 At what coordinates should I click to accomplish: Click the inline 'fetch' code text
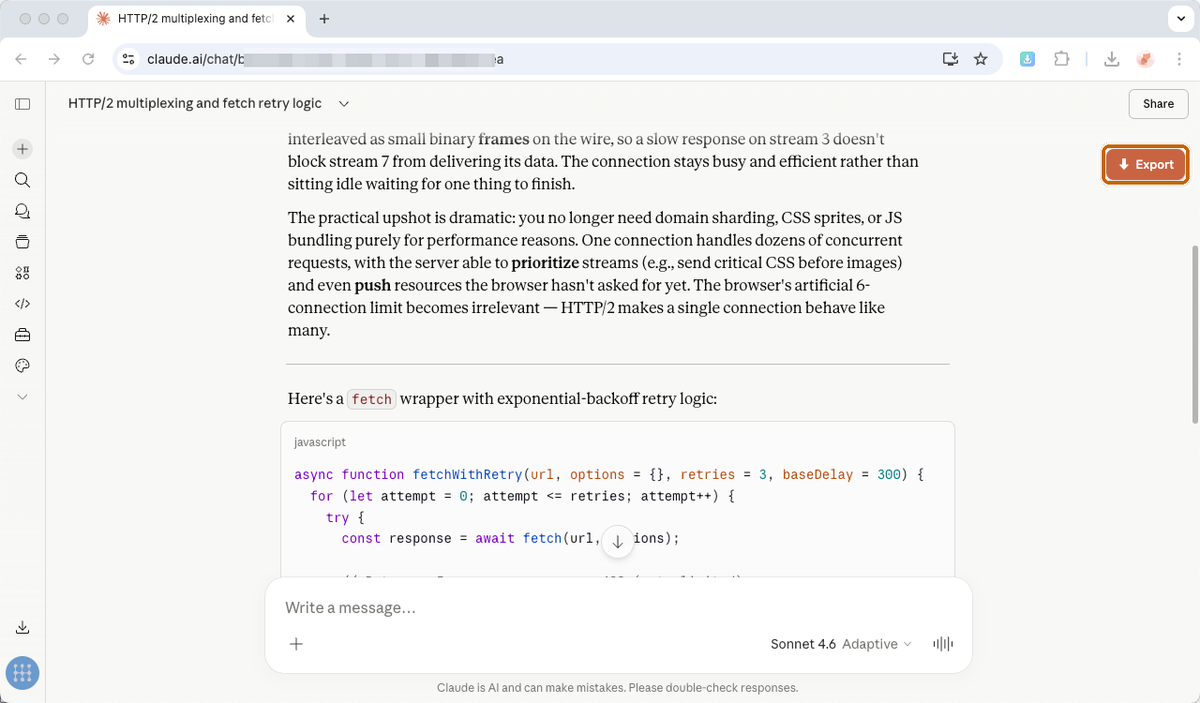pyautogui.click(x=372, y=399)
